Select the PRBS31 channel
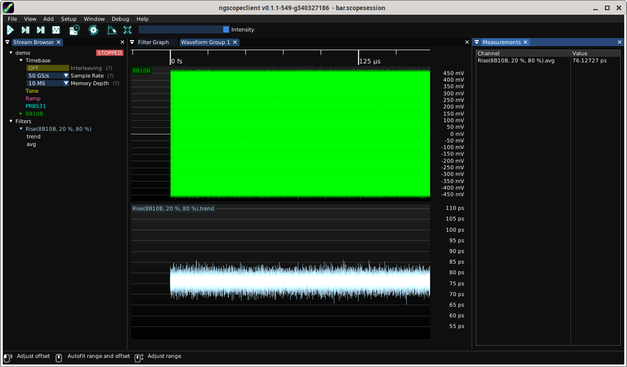The width and height of the screenshot is (627, 367). pyautogui.click(x=36, y=106)
